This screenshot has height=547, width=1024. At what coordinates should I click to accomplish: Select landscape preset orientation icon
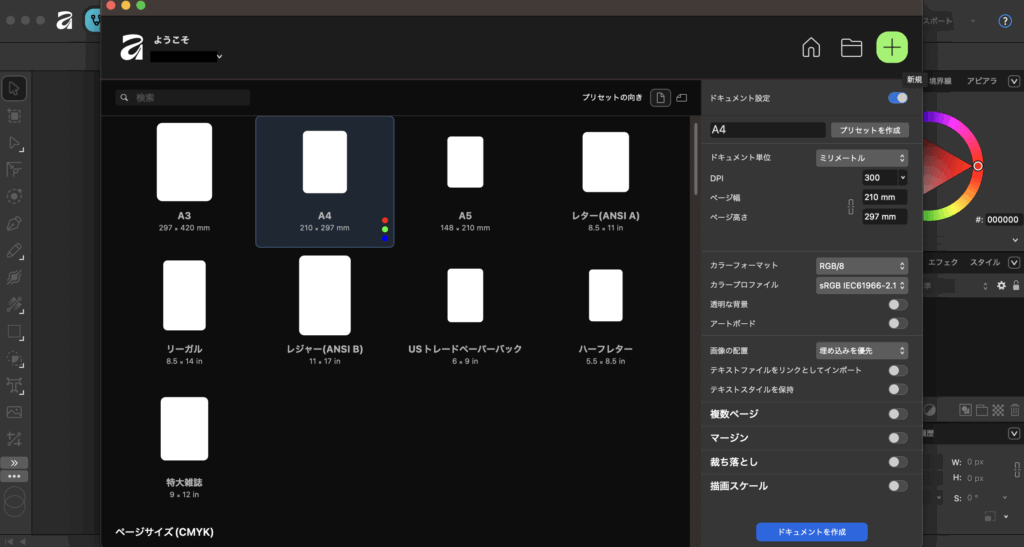tap(682, 98)
